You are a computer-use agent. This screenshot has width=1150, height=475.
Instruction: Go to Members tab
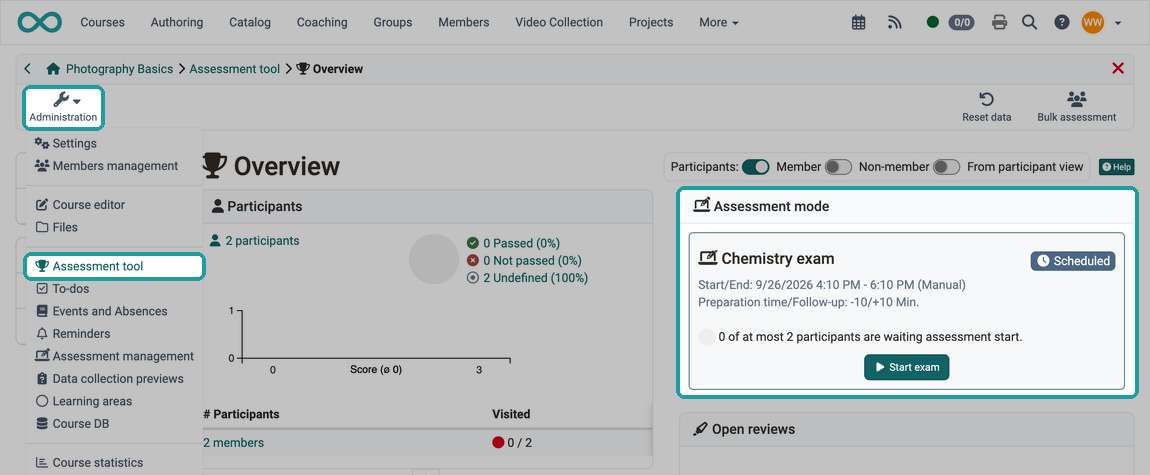(464, 22)
